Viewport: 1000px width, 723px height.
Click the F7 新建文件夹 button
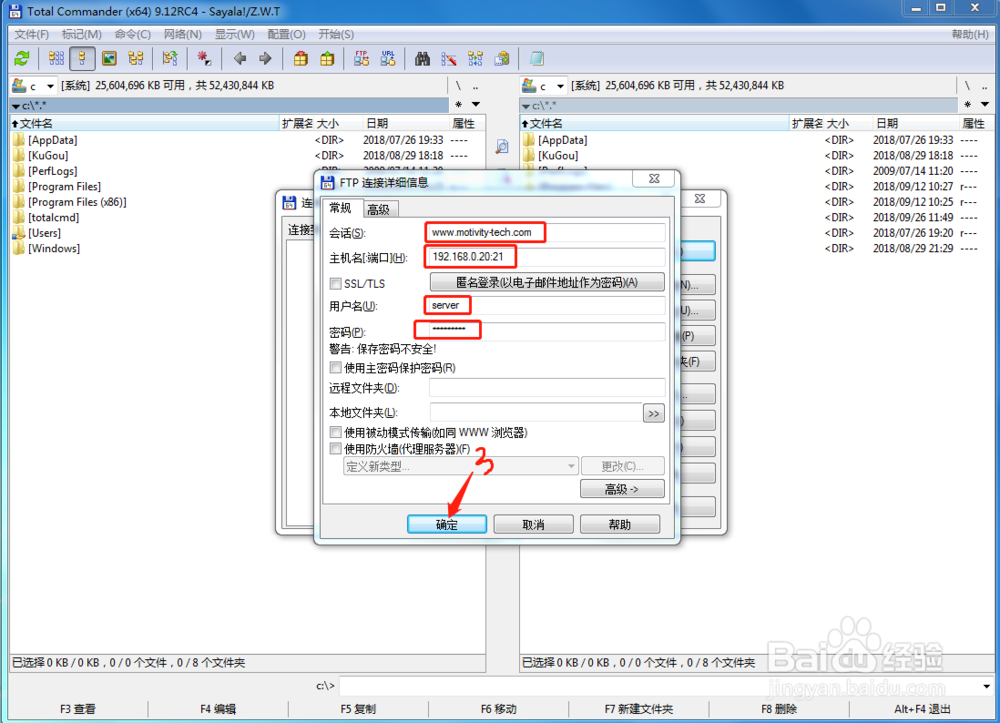point(638,709)
